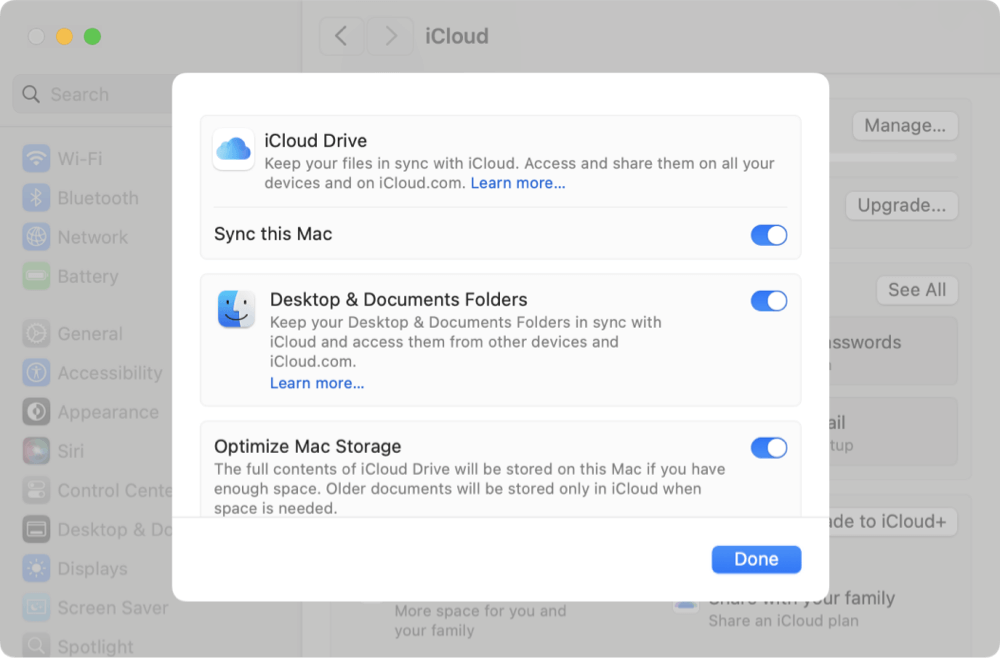Click the Bluetooth icon in the sidebar
Image resolution: width=1000 pixels, height=658 pixels.
point(34,197)
